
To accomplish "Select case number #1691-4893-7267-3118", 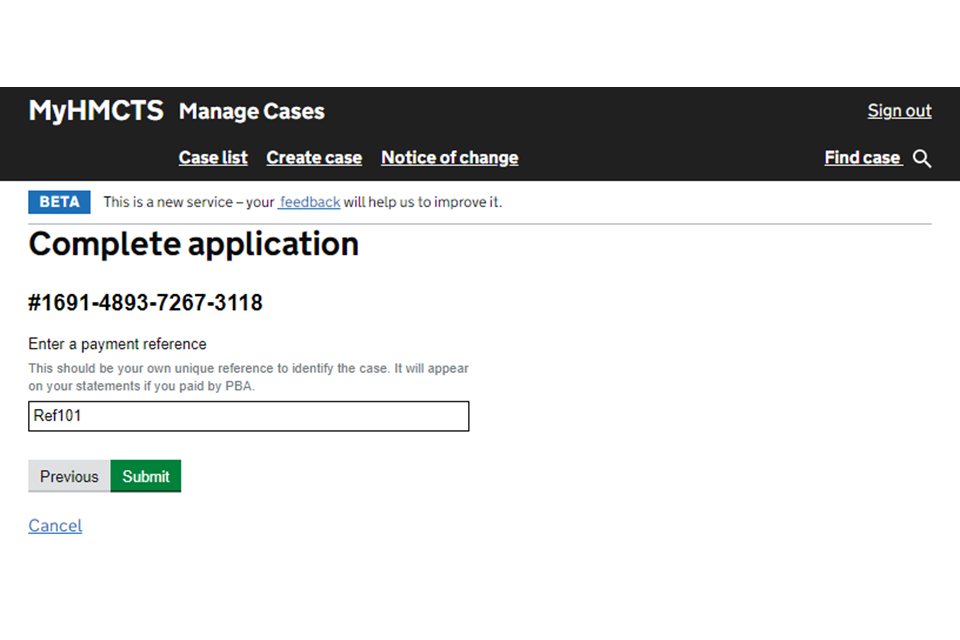I will point(145,303).
